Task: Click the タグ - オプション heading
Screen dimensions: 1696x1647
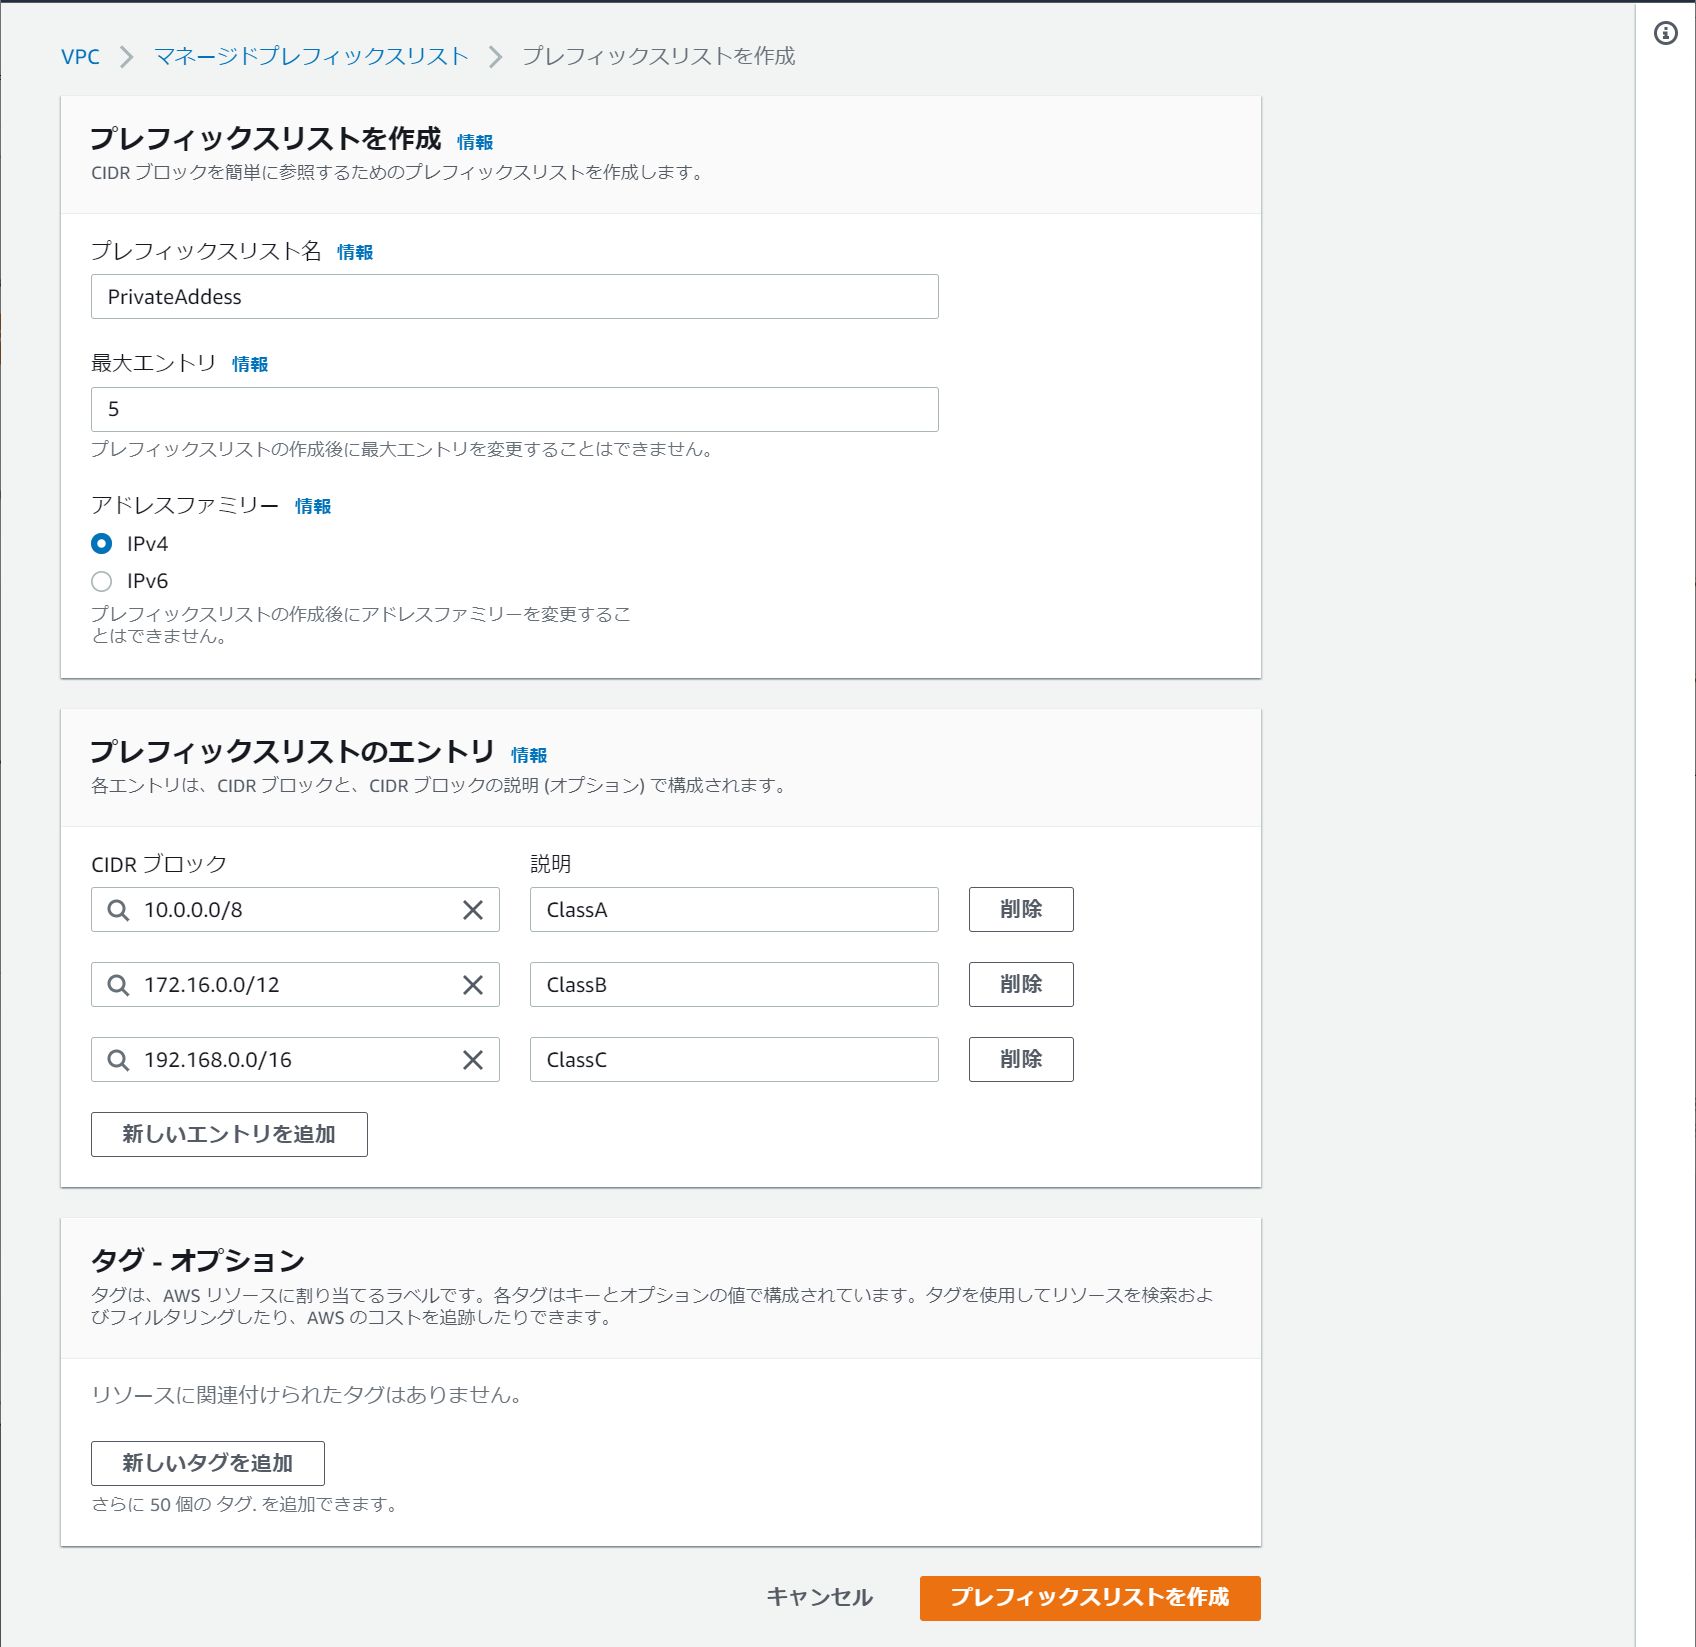Action: click(x=197, y=1260)
